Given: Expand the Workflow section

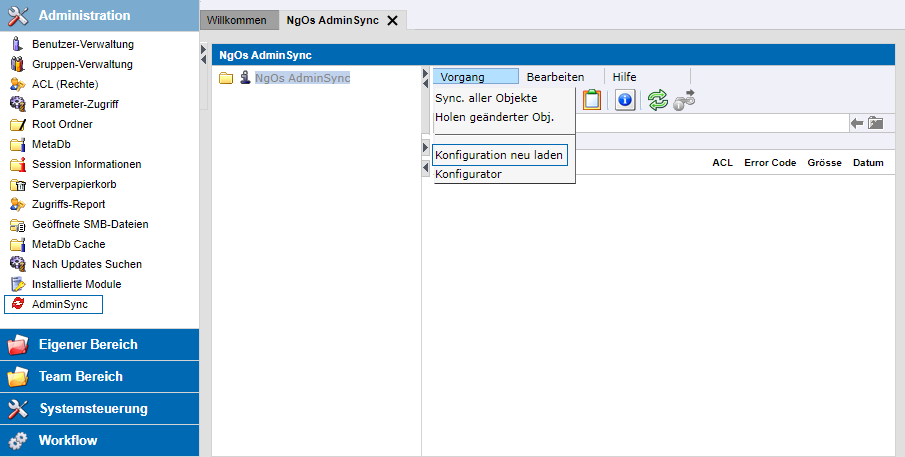Looking at the screenshot, I should 100,441.
